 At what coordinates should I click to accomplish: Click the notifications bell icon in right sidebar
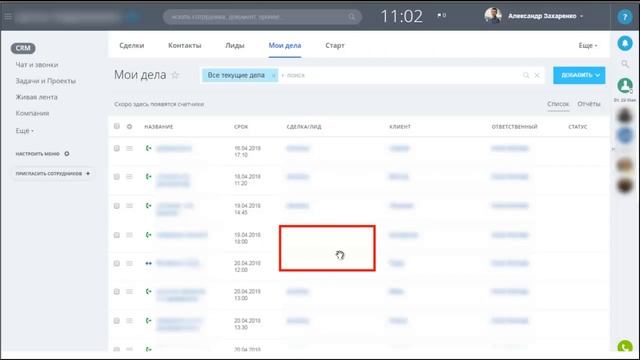tap(625, 43)
